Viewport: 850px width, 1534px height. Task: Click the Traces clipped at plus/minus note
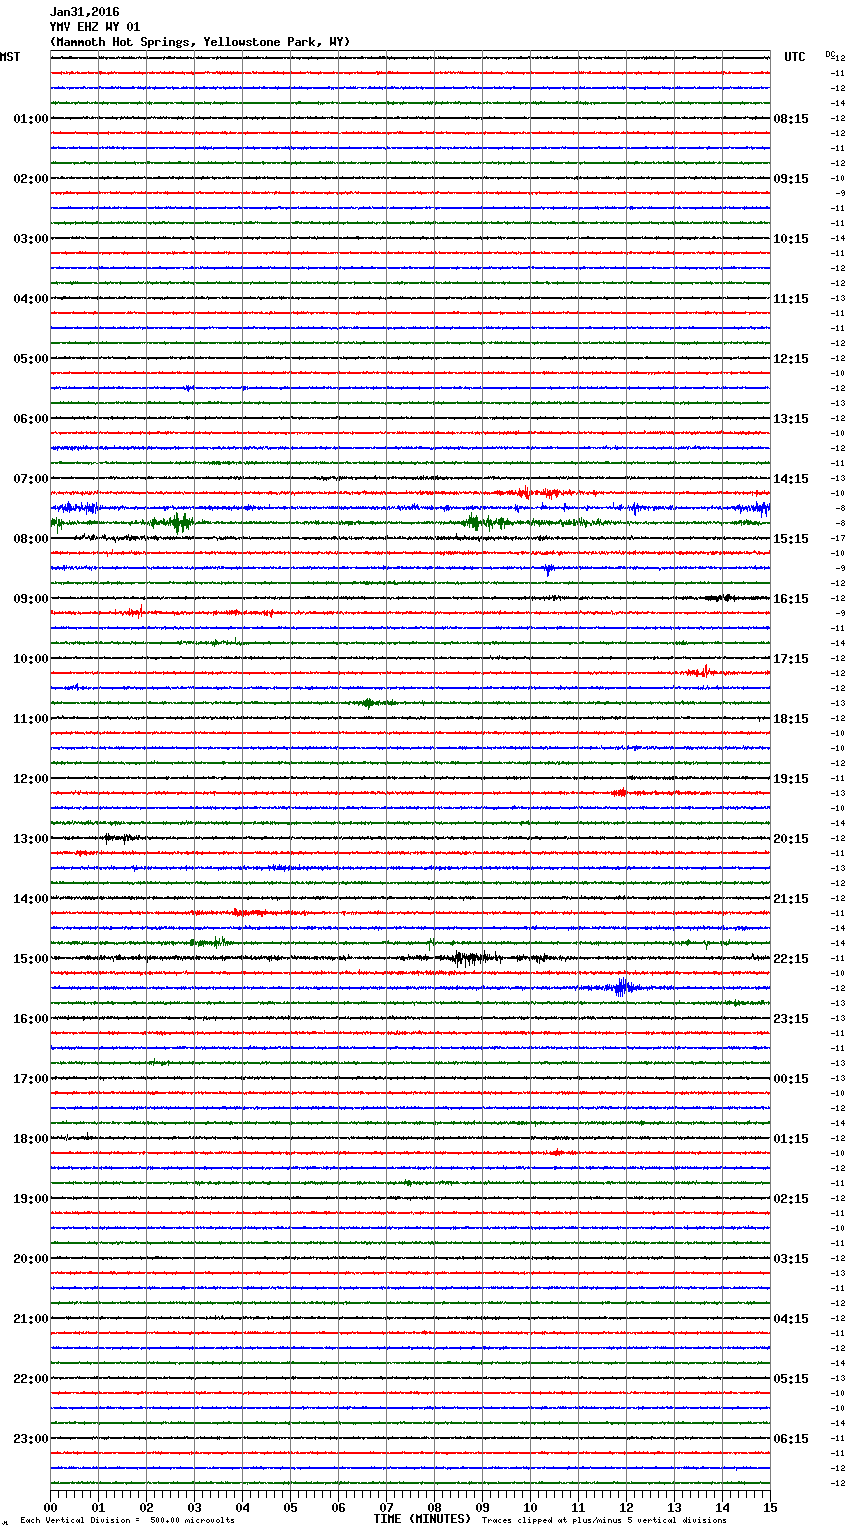click(604, 1521)
